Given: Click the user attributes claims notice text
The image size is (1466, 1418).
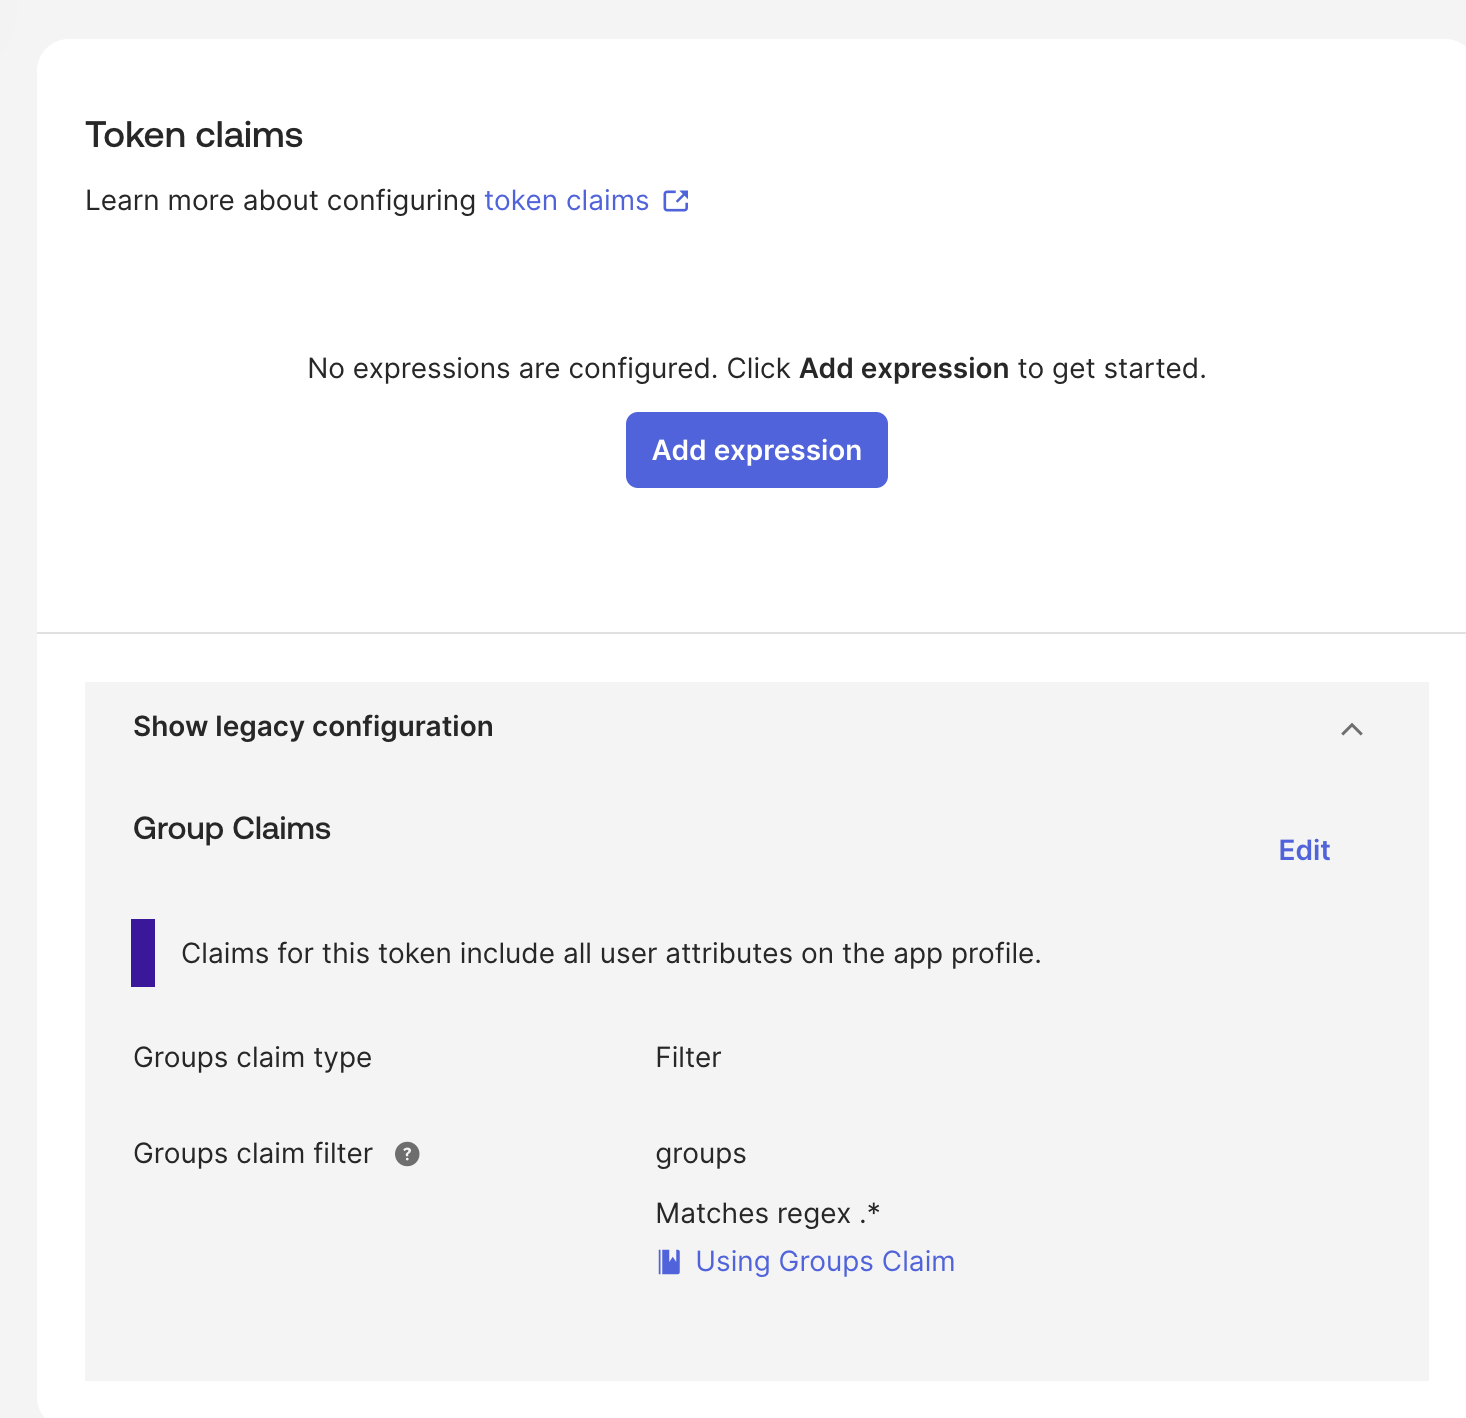Looking at the screenshot, I should [611, 953].
